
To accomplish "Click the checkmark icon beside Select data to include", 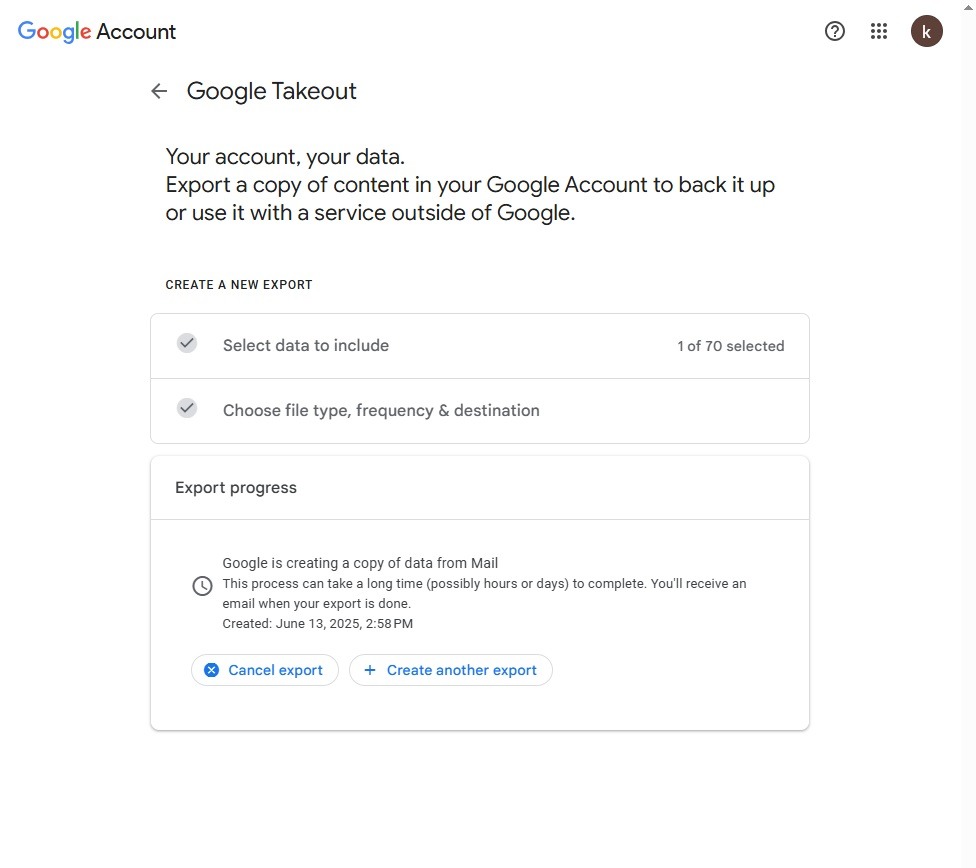I will point(187,343).
